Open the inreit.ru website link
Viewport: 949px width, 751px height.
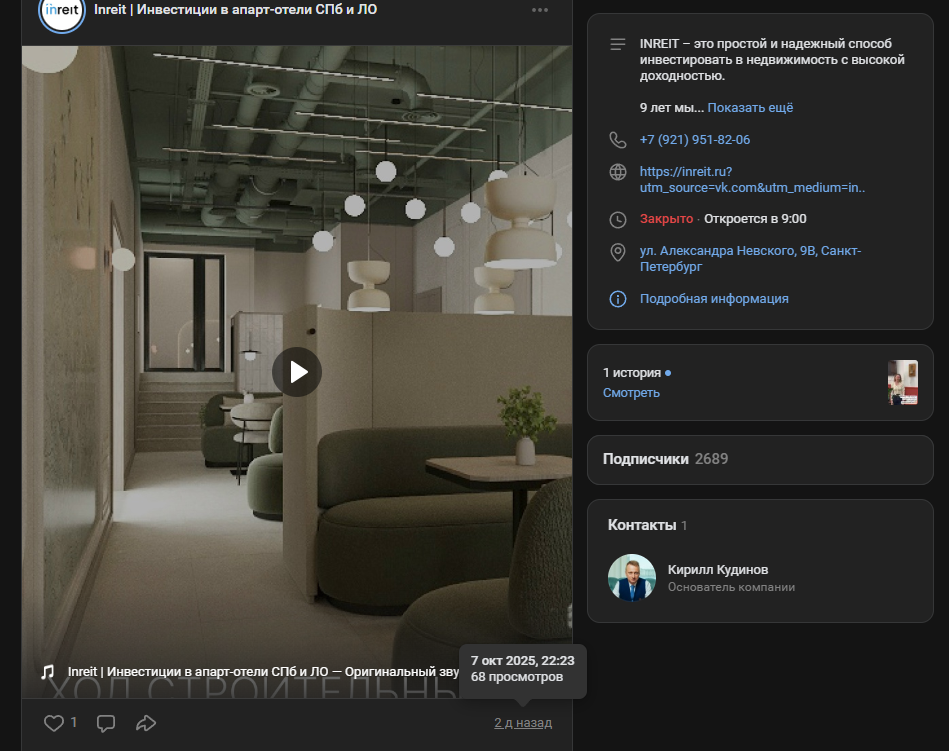click(751, 179)
